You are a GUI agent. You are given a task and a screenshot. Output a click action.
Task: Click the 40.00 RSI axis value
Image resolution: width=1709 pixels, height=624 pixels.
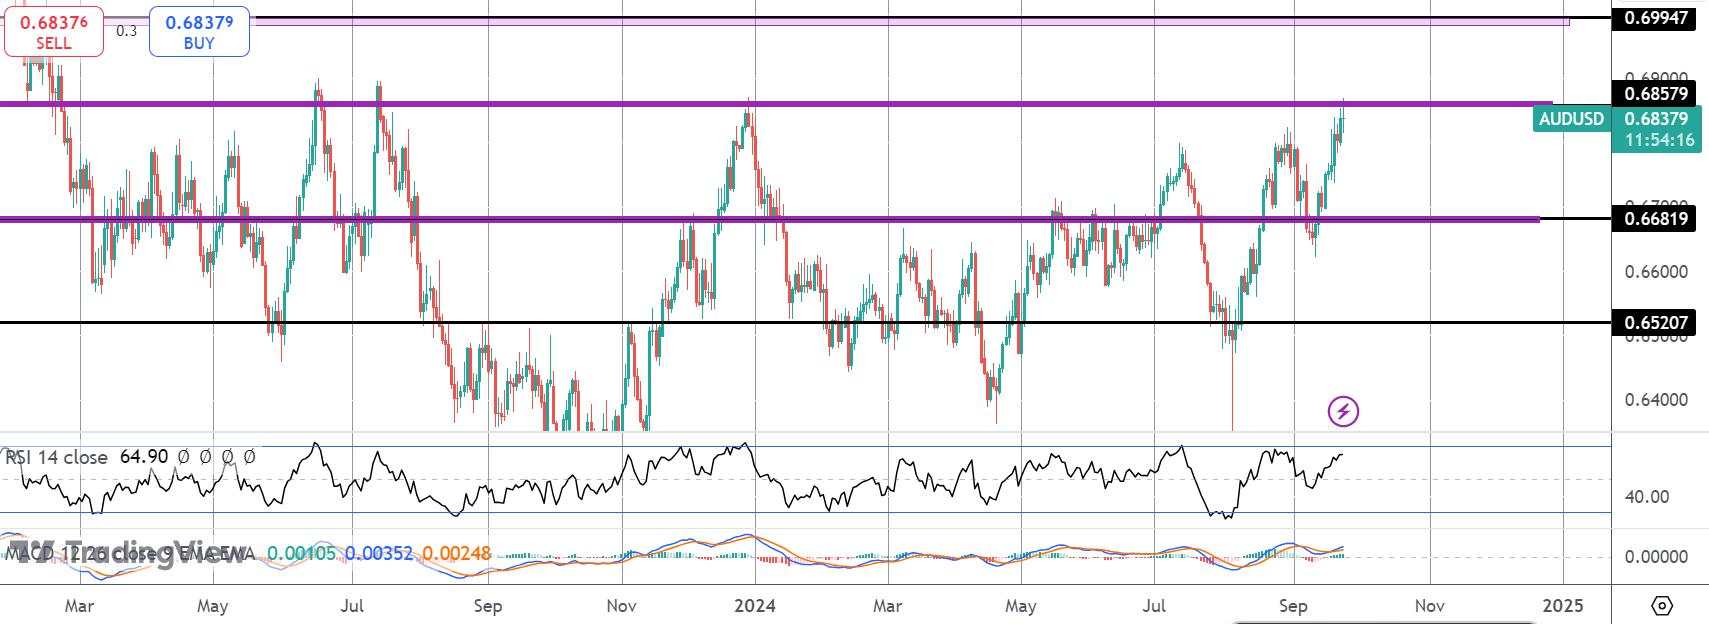tap(1647, 496)
